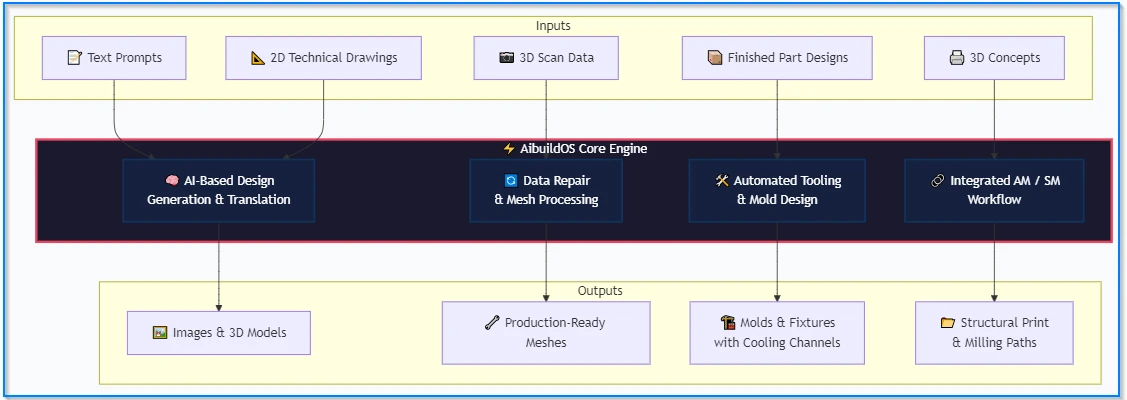
Task: Click the refresh icon in Data Repair node
Action: point(511,181)
